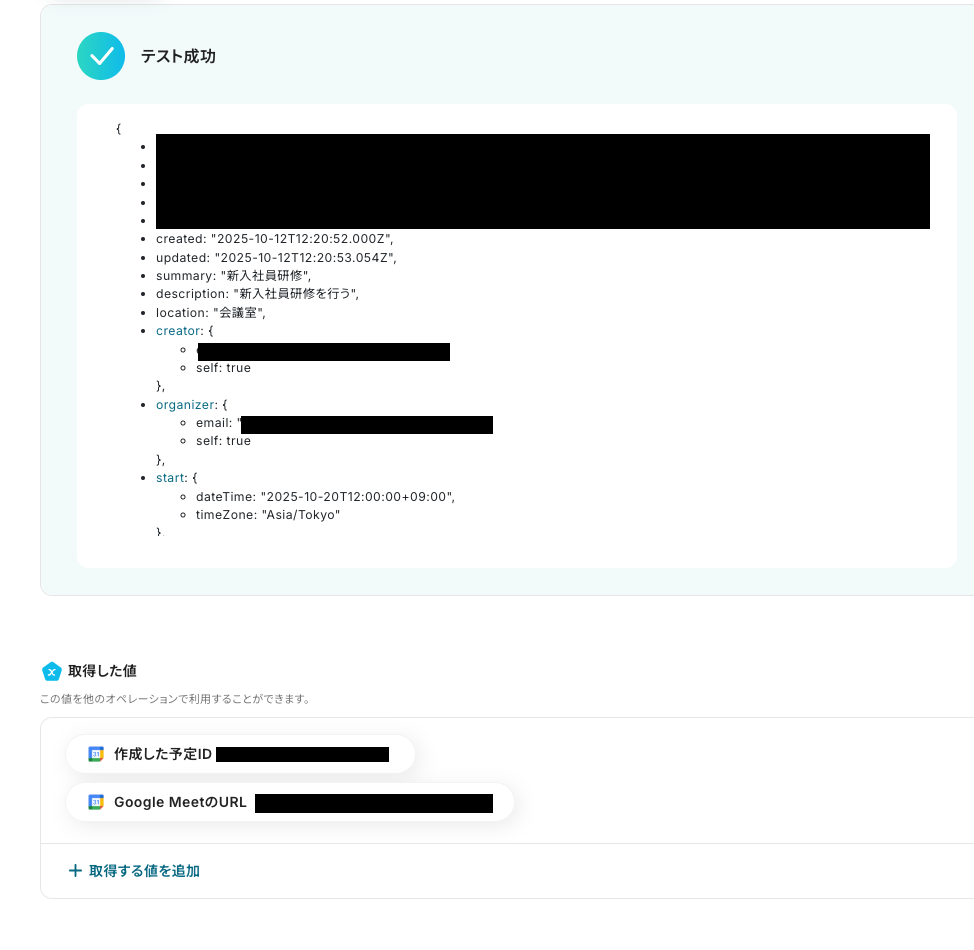Click the description line in JSON output
The height and width of the screenshot is (950, 974).
257,294
